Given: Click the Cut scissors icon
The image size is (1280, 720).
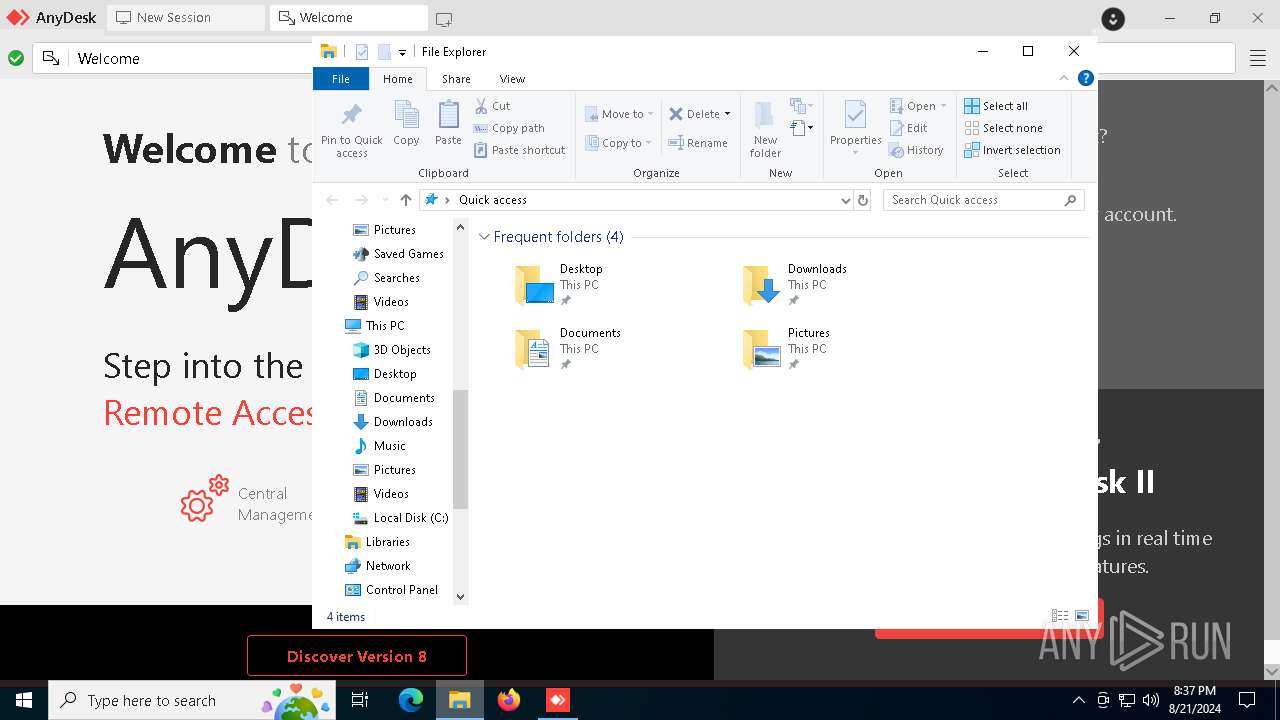Looking at the screenshot, I should point(481,105).
